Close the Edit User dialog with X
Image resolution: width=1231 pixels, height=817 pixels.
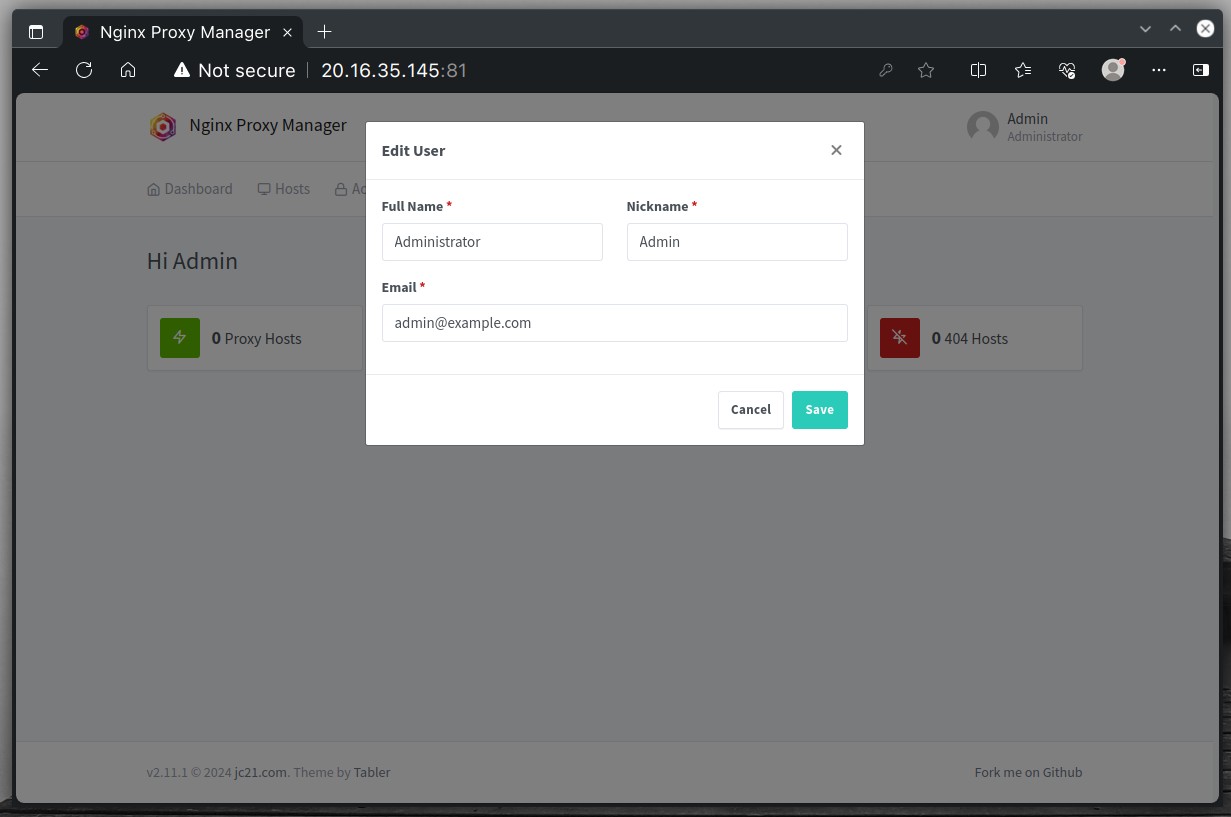[836, 150]
